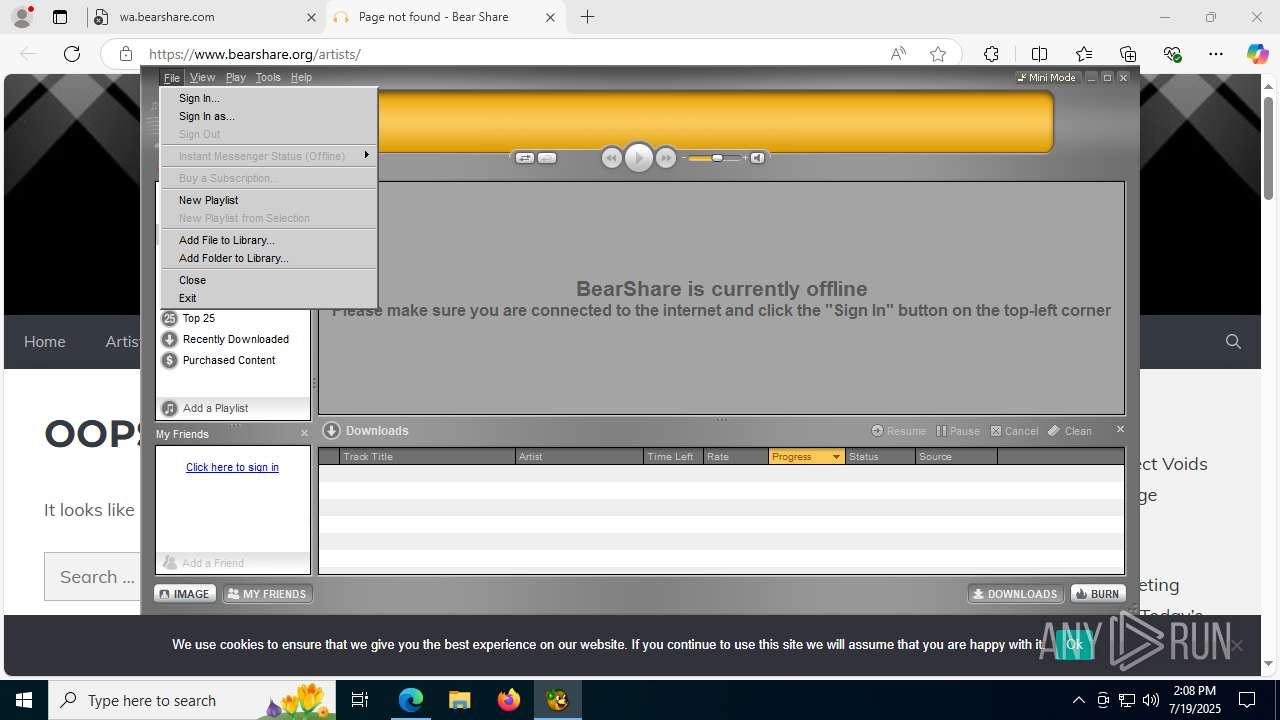Open Firefox from the taskbar
Image resolution: width=1280 pixels, height=720 pixels.
coord(508,700)
